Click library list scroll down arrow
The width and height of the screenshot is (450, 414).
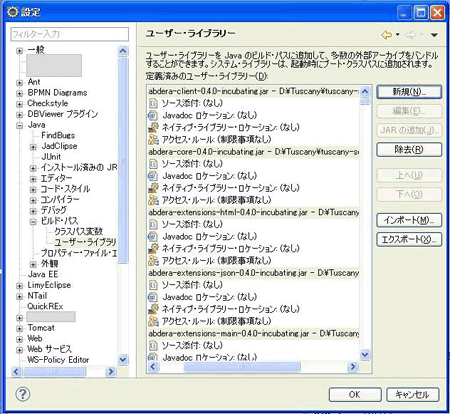[x=365, y=355]
